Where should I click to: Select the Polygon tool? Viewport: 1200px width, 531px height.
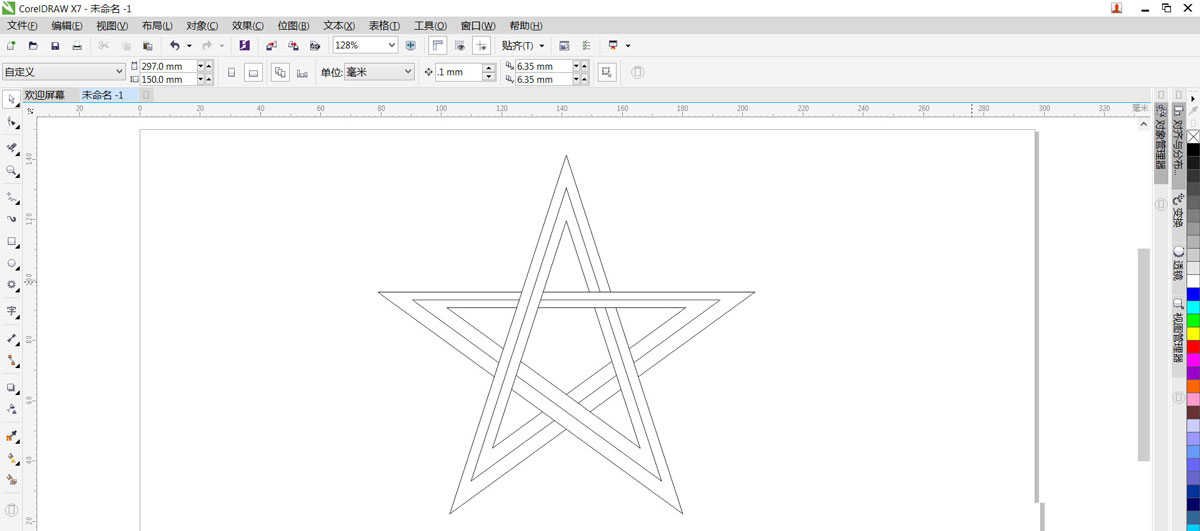tap(12, 285)
